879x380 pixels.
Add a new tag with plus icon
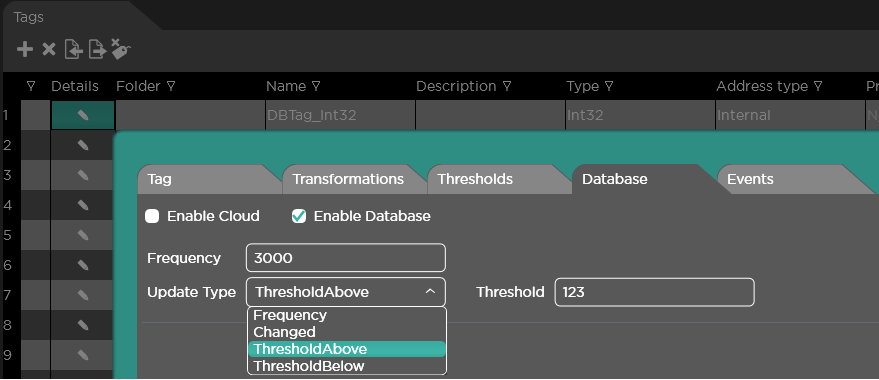click(25, 49)
